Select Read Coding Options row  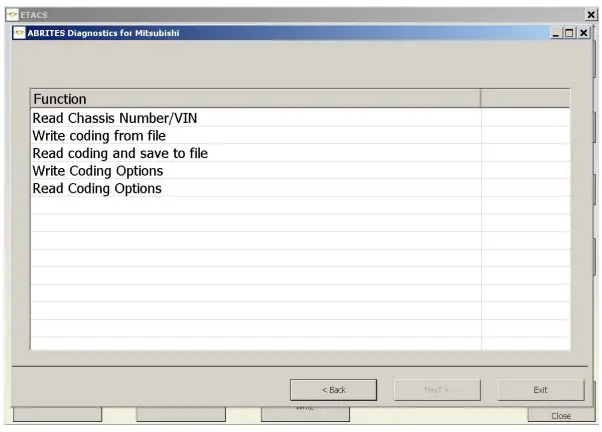point(256,188)
